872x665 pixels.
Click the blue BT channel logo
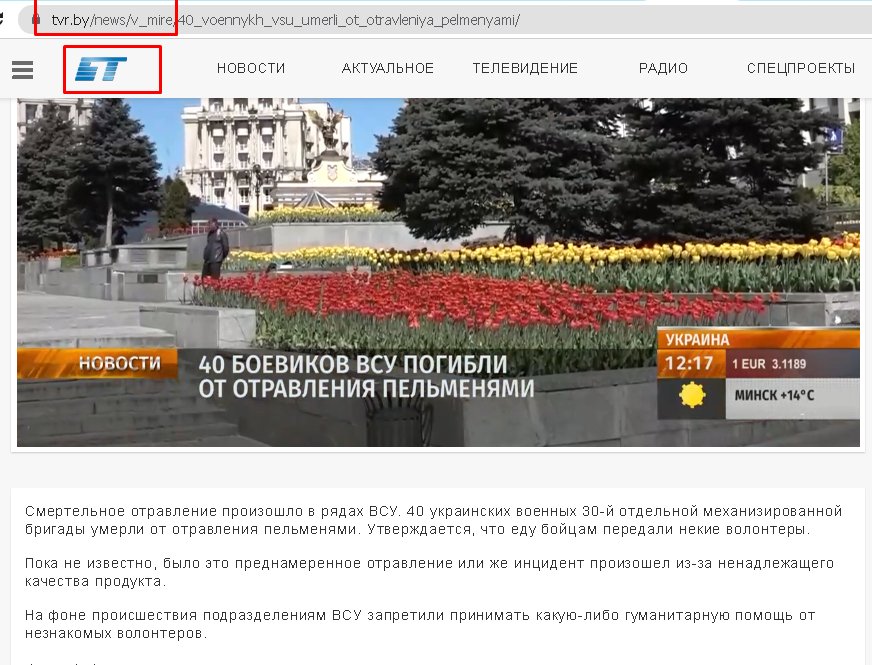pos(101,69)
